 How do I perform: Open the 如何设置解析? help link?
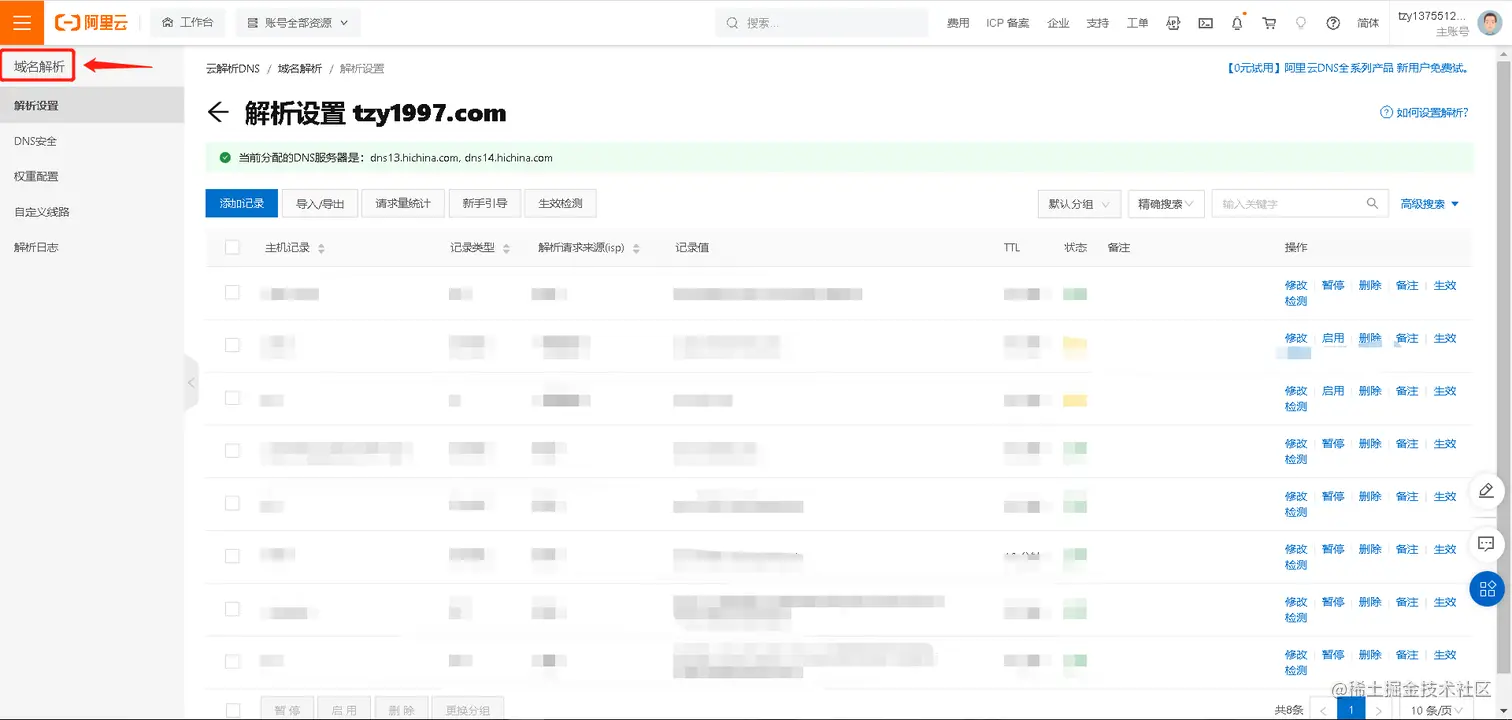[x=1424, y=113]
